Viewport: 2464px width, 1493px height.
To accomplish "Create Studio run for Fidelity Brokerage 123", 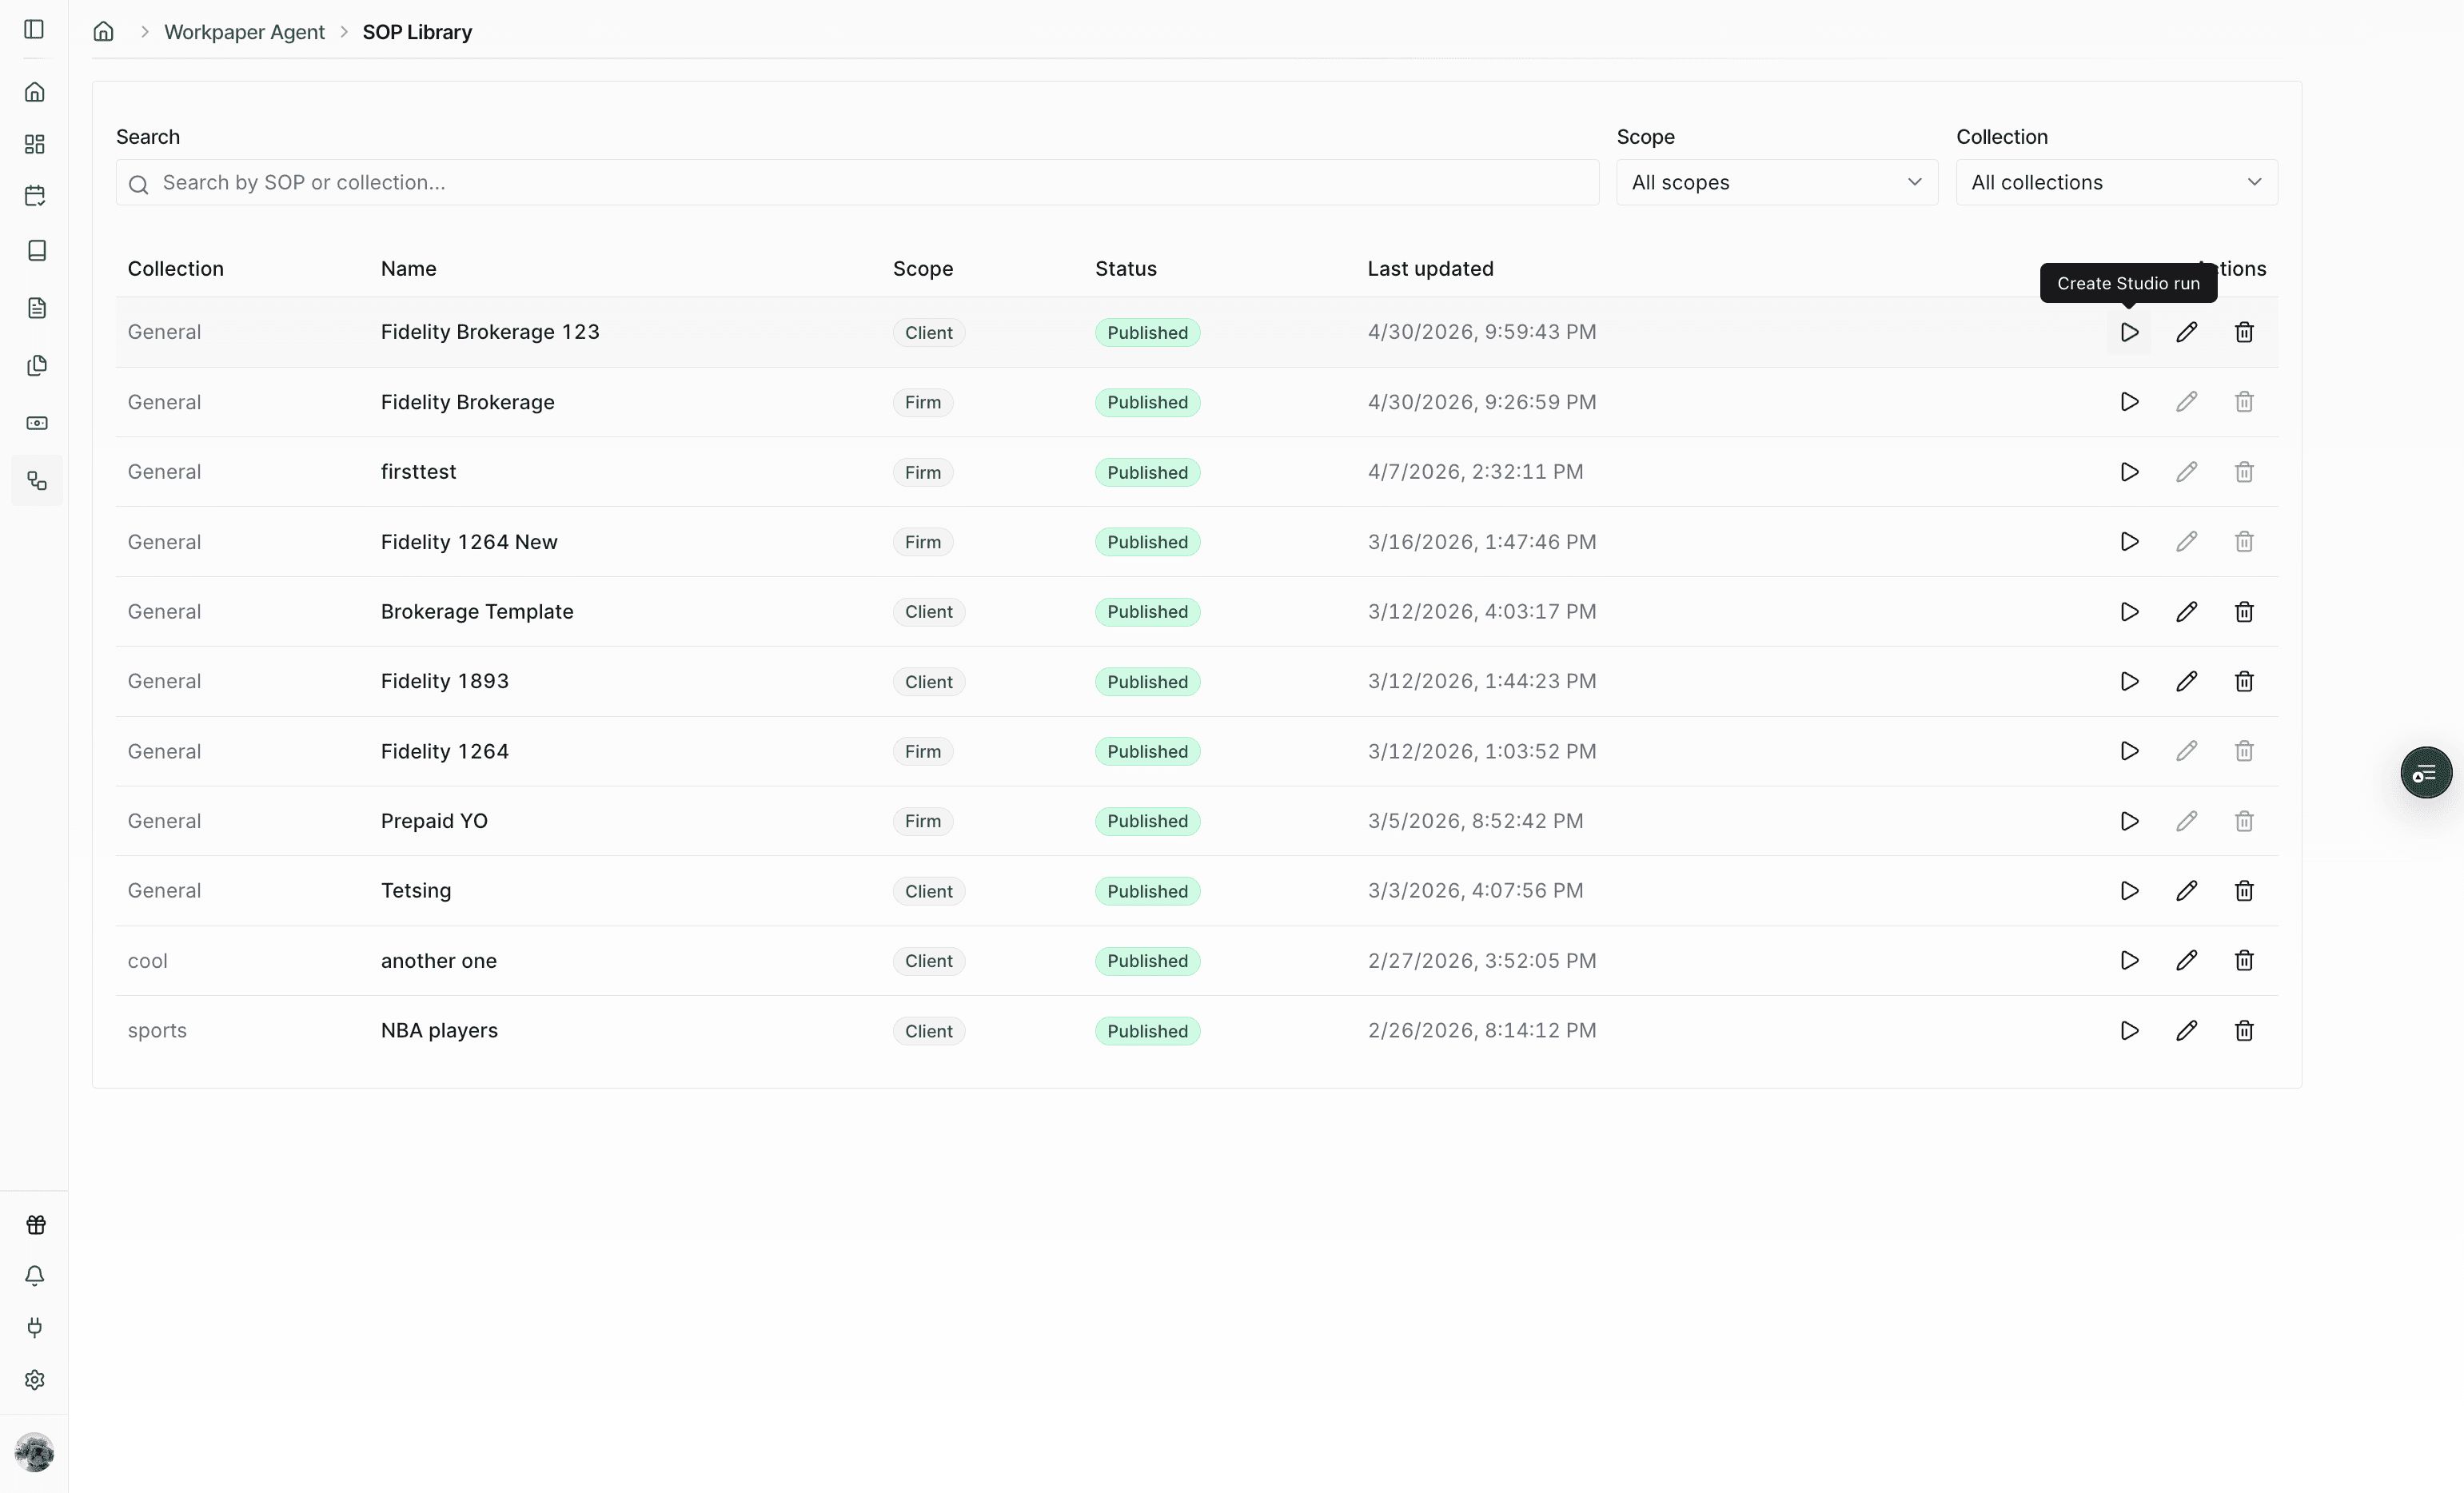I will click(x=2129, y=332).
